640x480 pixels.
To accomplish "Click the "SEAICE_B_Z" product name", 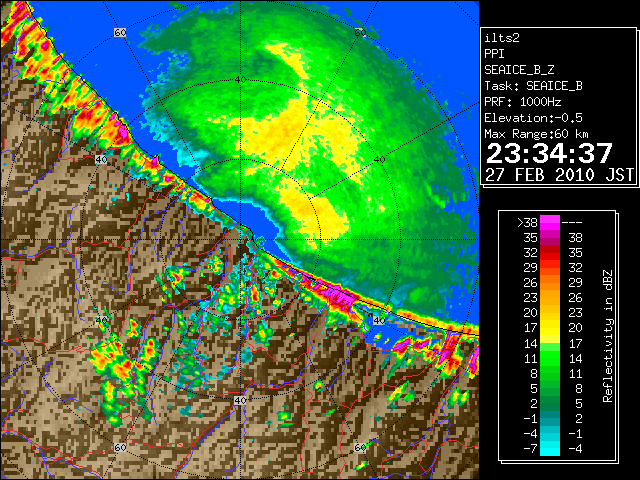I will pyautogui.click(x=519, y=70).
